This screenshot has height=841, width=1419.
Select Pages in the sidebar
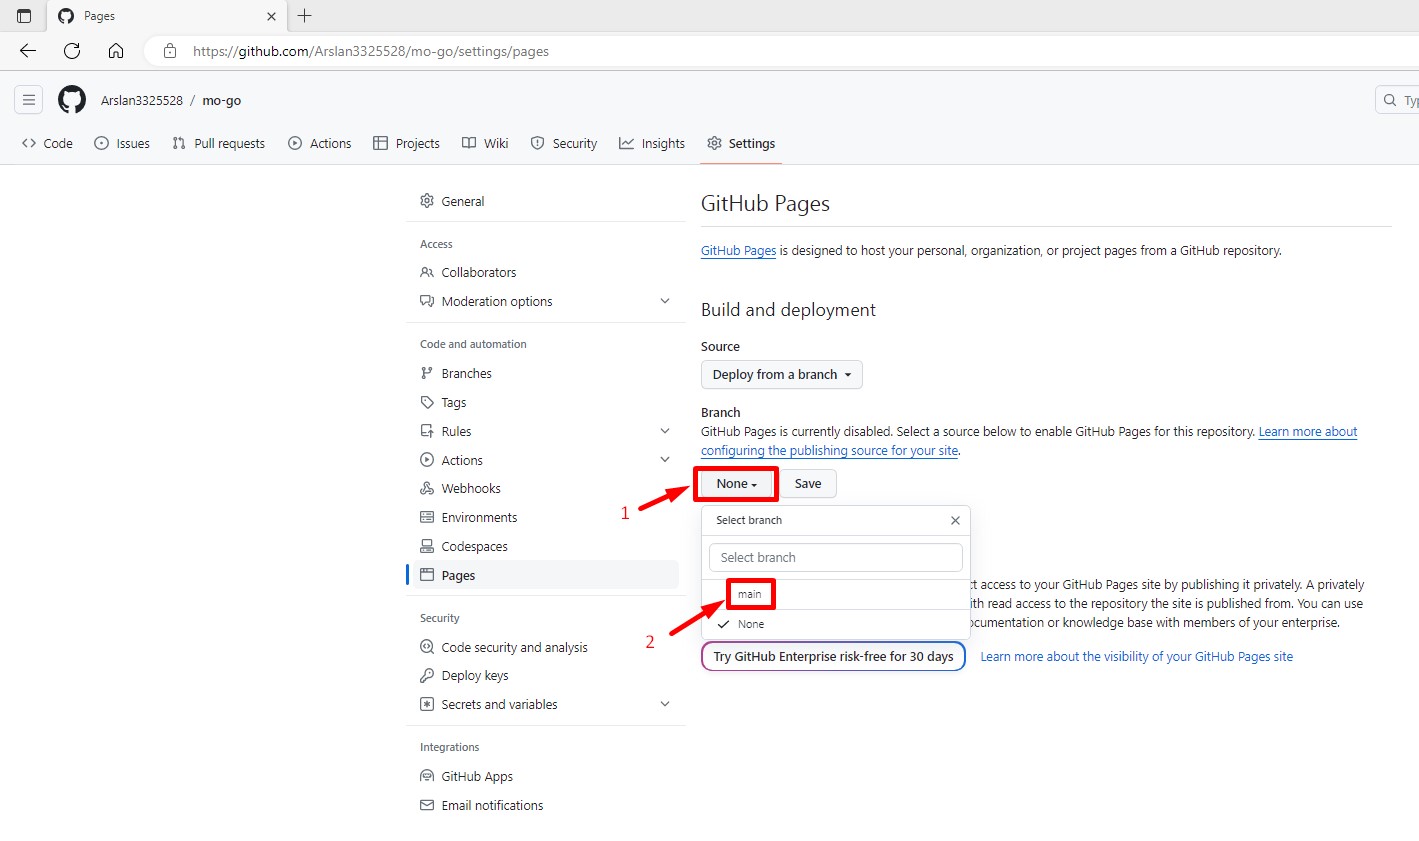pos(545,575)
